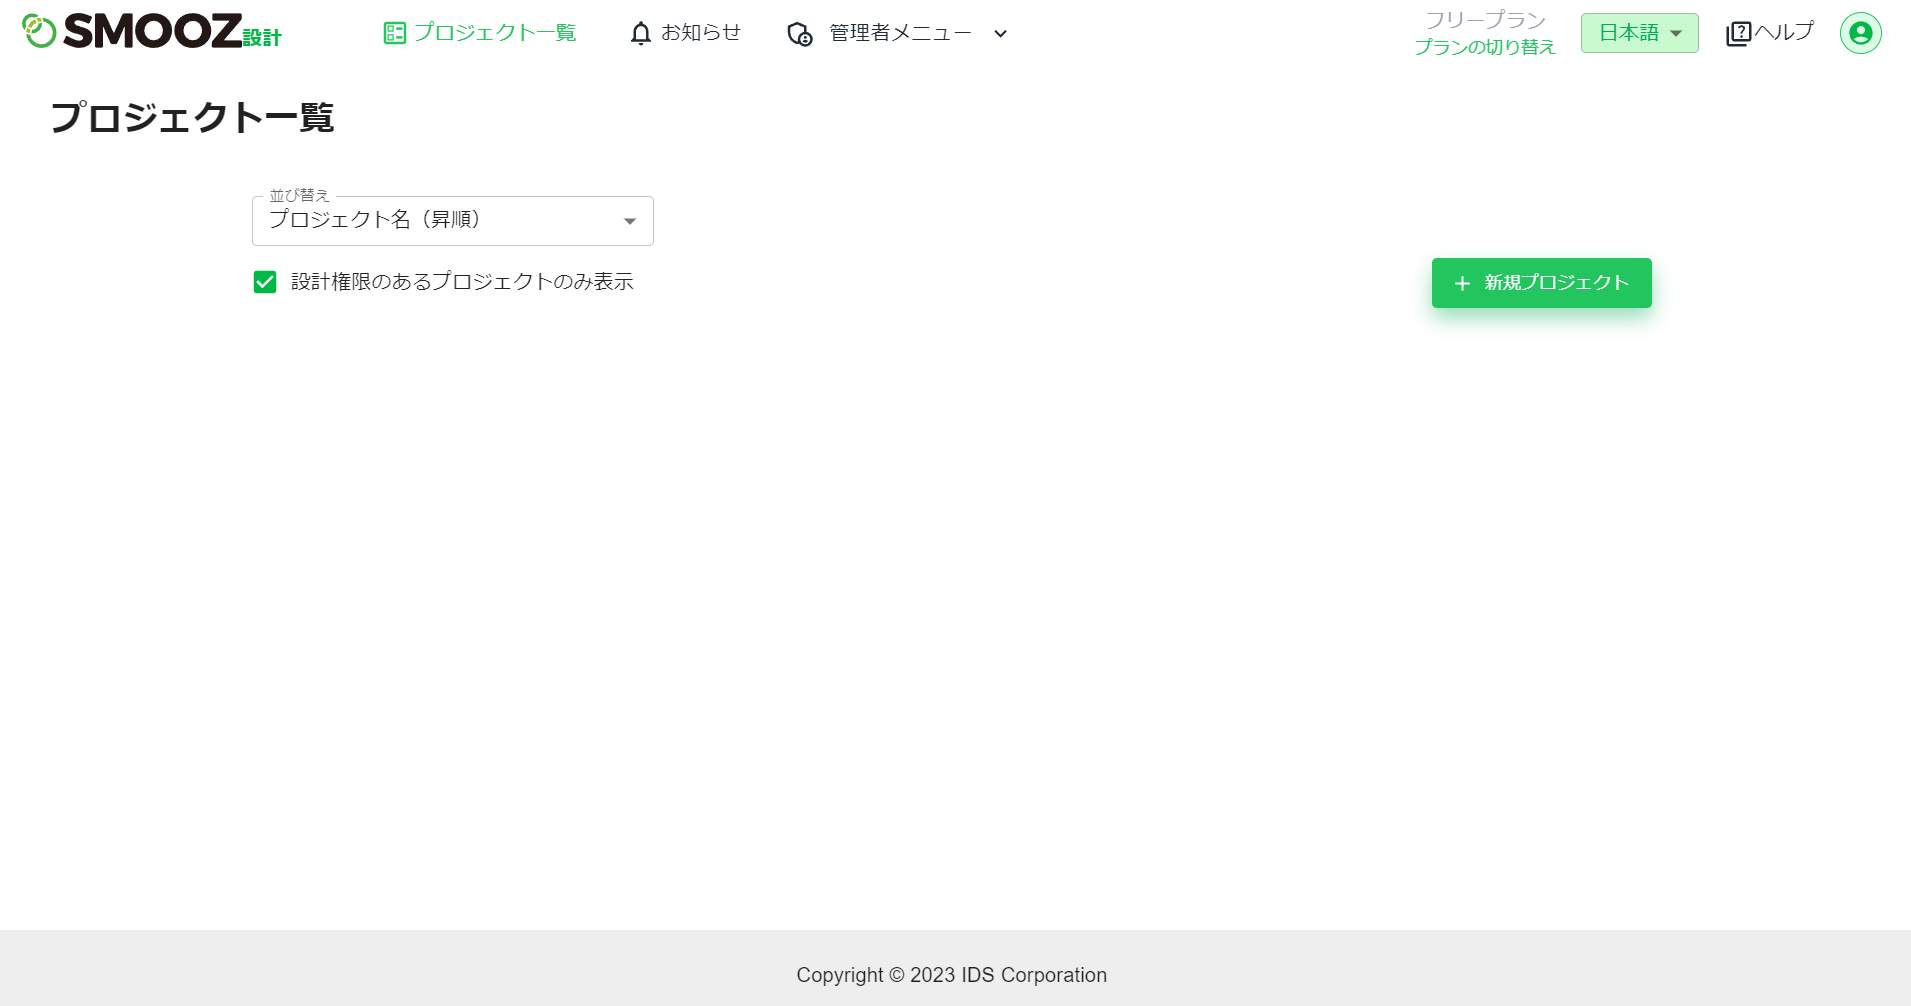This screenshot has height=1006, width=1911.
Task: Click the project list icon in navbar
Action: point(395,33)
